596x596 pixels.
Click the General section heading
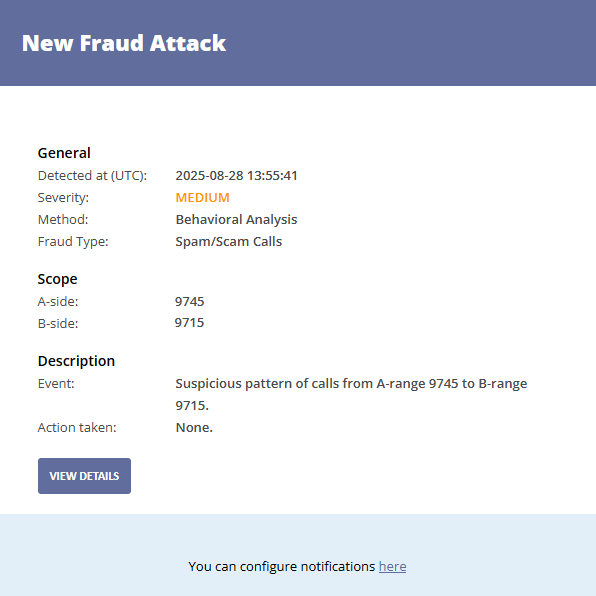(64, 153)
